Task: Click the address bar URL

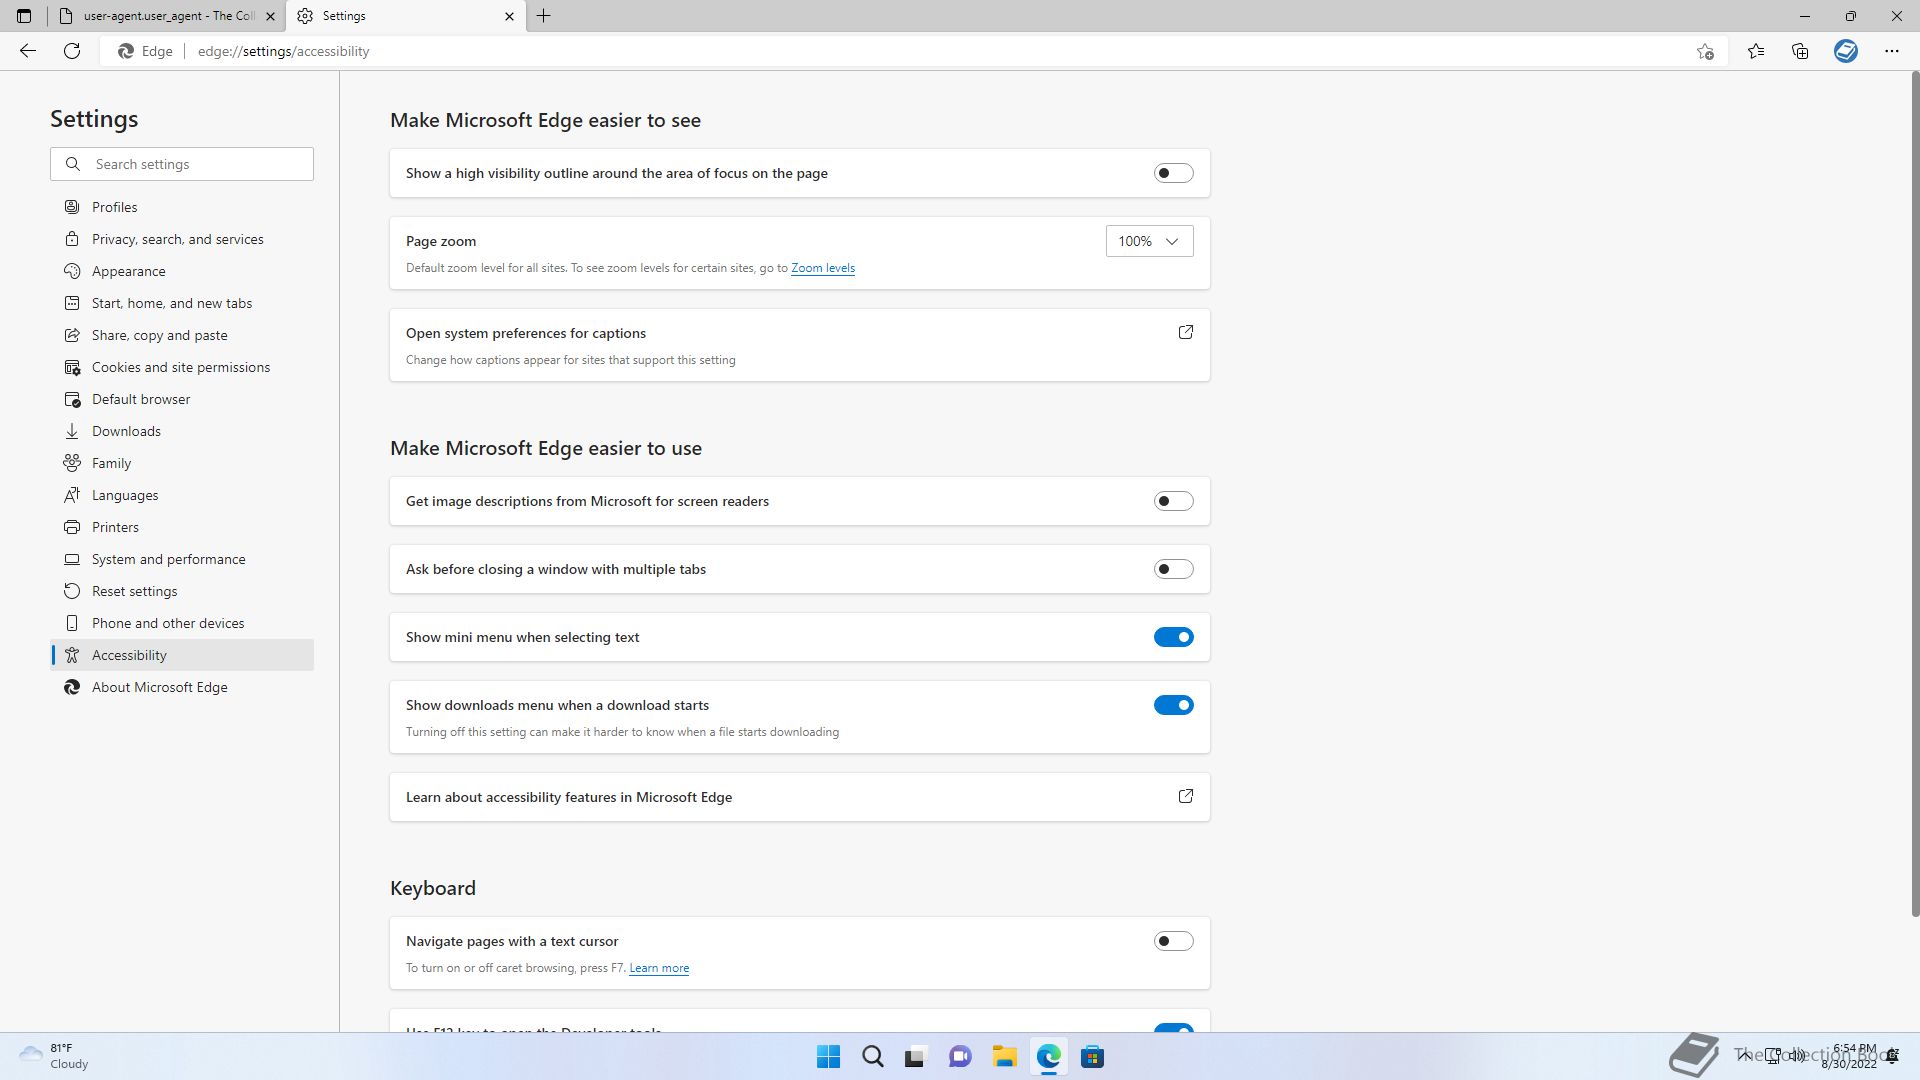Action: (x=283, y=51)
